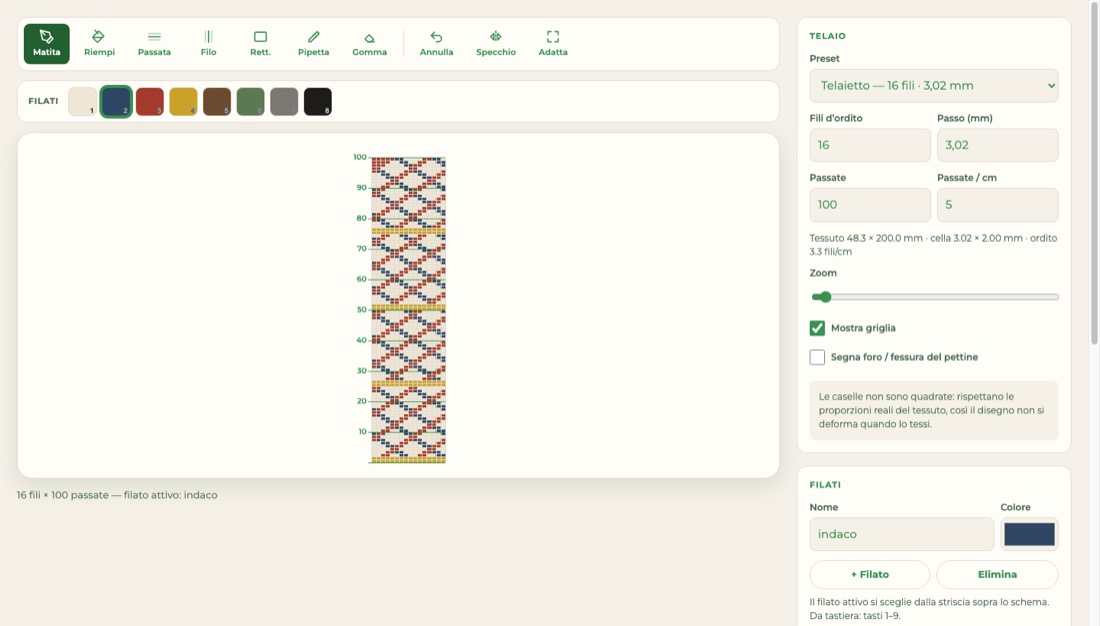The image size is (1100, 626).
Task: Toggle the Specchio mirror tool
Action: pyautogui.click(x=495, y=44)
